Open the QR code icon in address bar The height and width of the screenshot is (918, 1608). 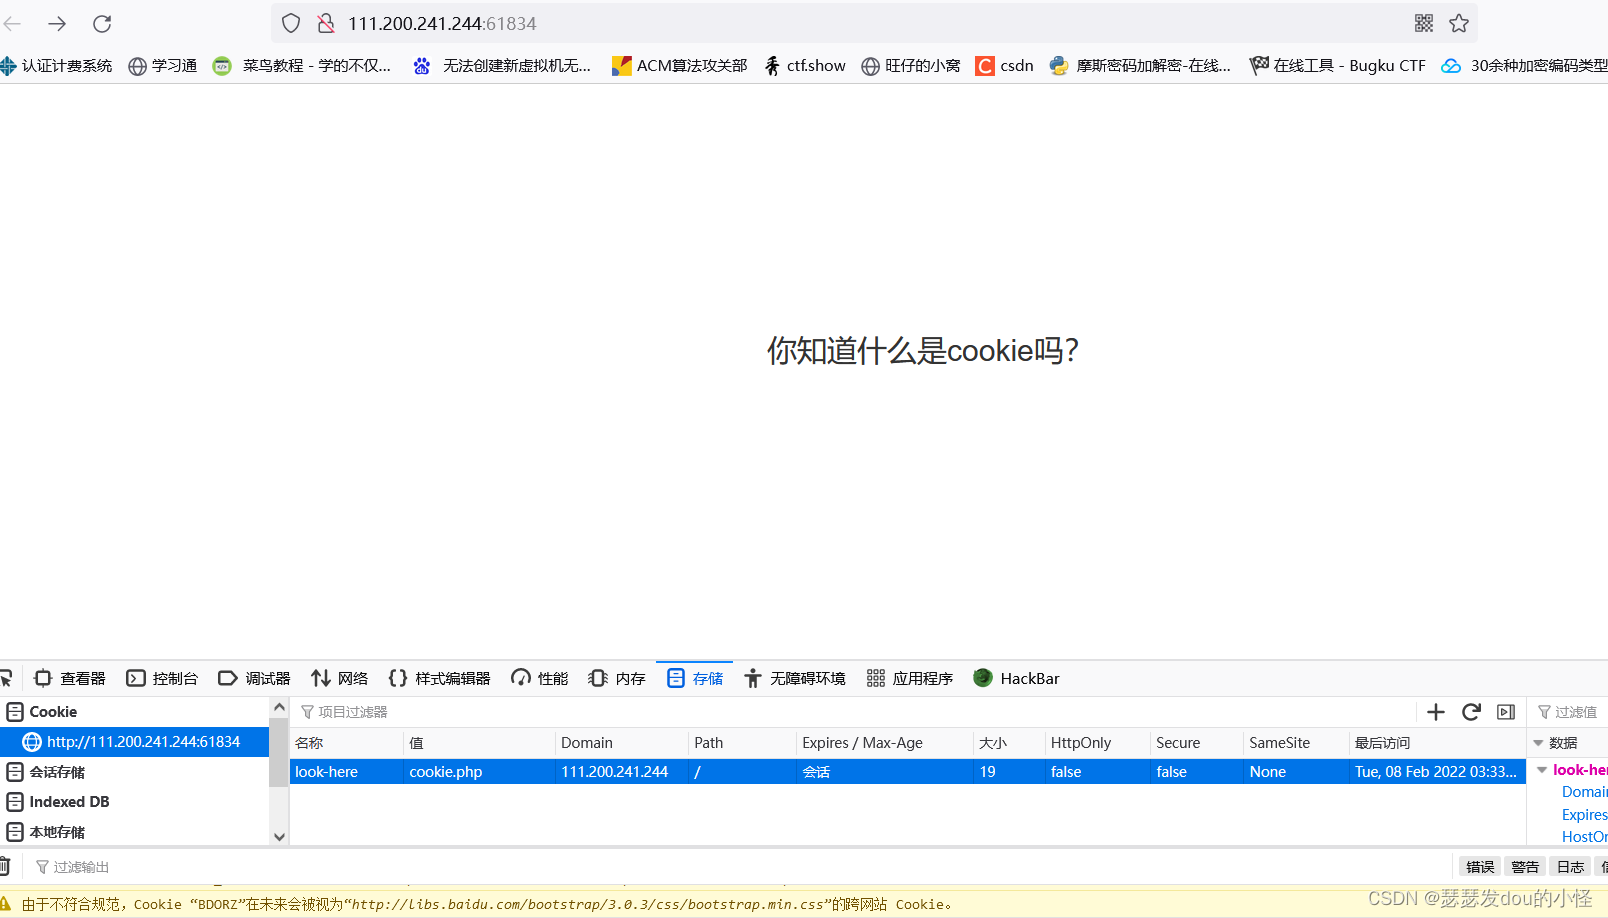[1424, 23]
